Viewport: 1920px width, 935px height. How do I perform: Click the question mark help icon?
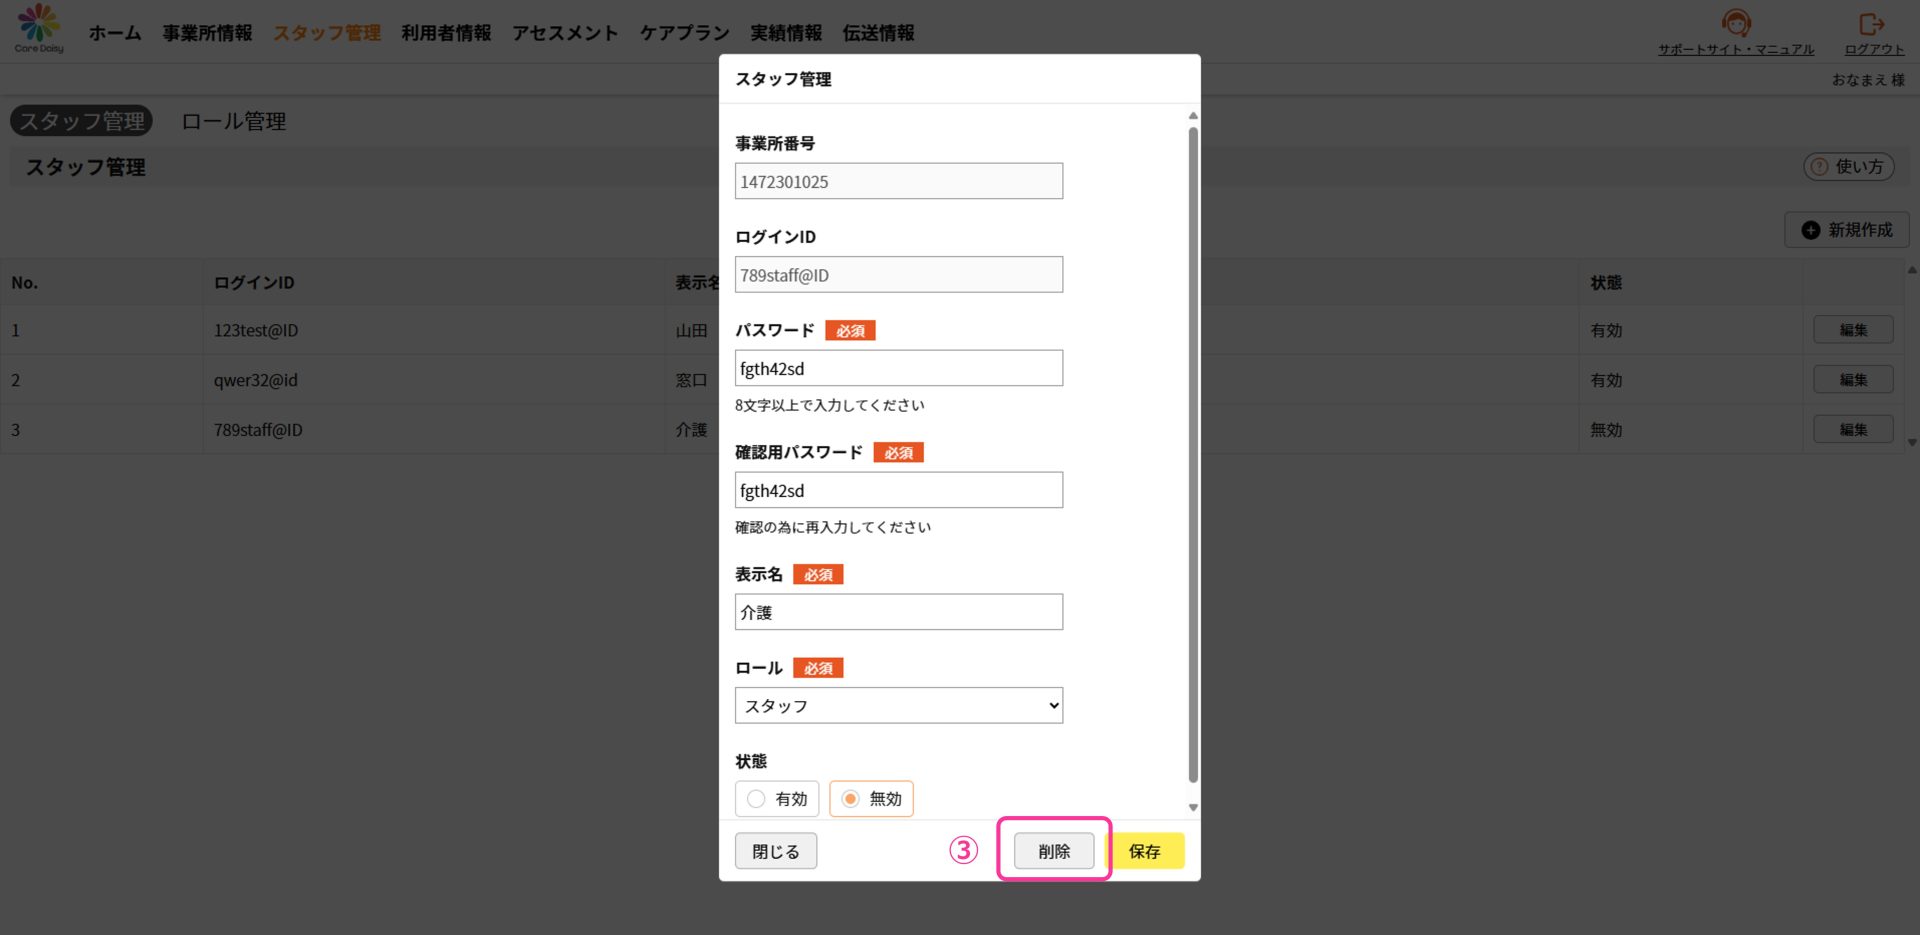coord(1819,167)
